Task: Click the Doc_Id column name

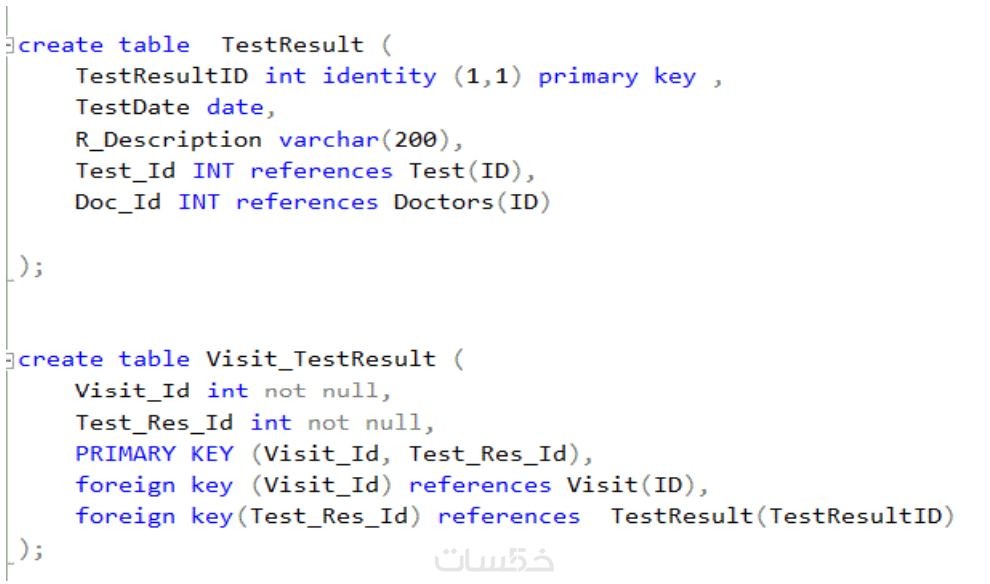Action: [118, 202]
